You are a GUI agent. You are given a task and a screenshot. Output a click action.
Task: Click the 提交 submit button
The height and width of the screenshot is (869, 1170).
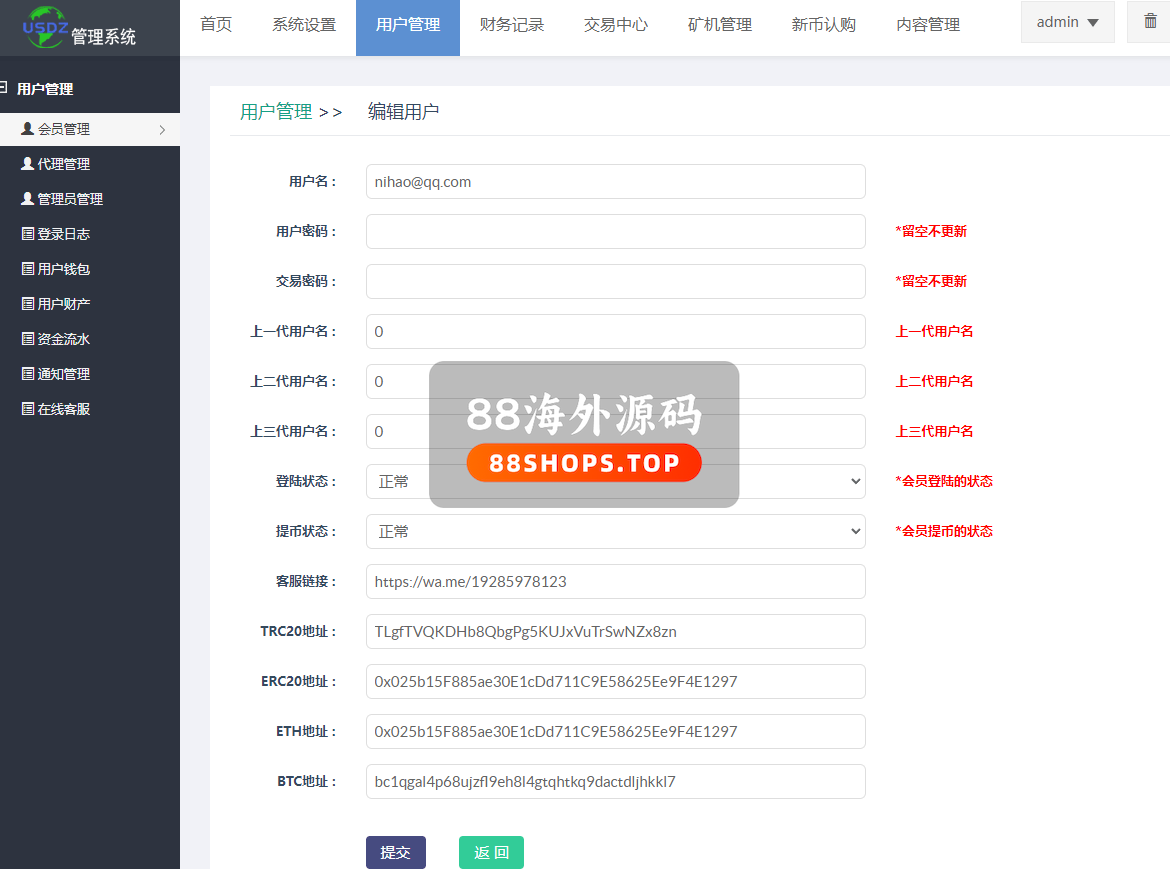pyautogui.click(x=395, y=852)
